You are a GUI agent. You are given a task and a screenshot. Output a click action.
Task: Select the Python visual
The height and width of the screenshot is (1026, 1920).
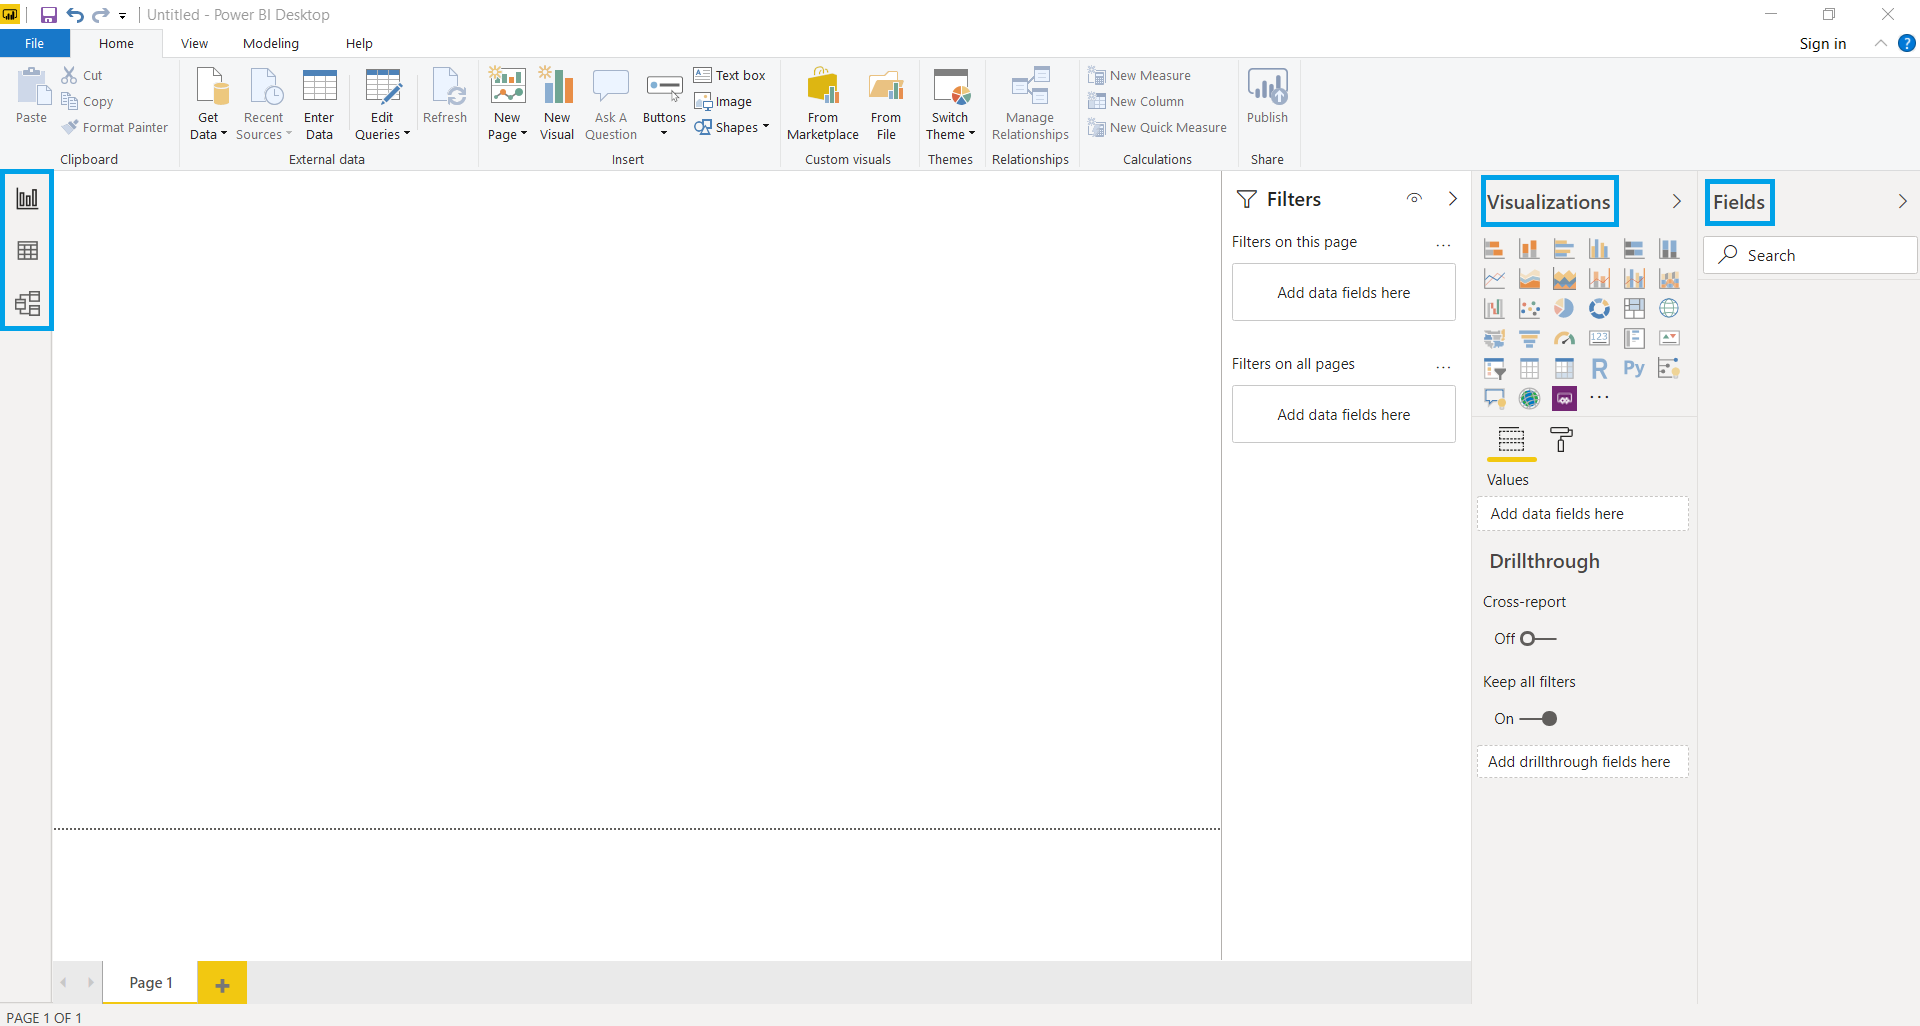[1634, 369]
